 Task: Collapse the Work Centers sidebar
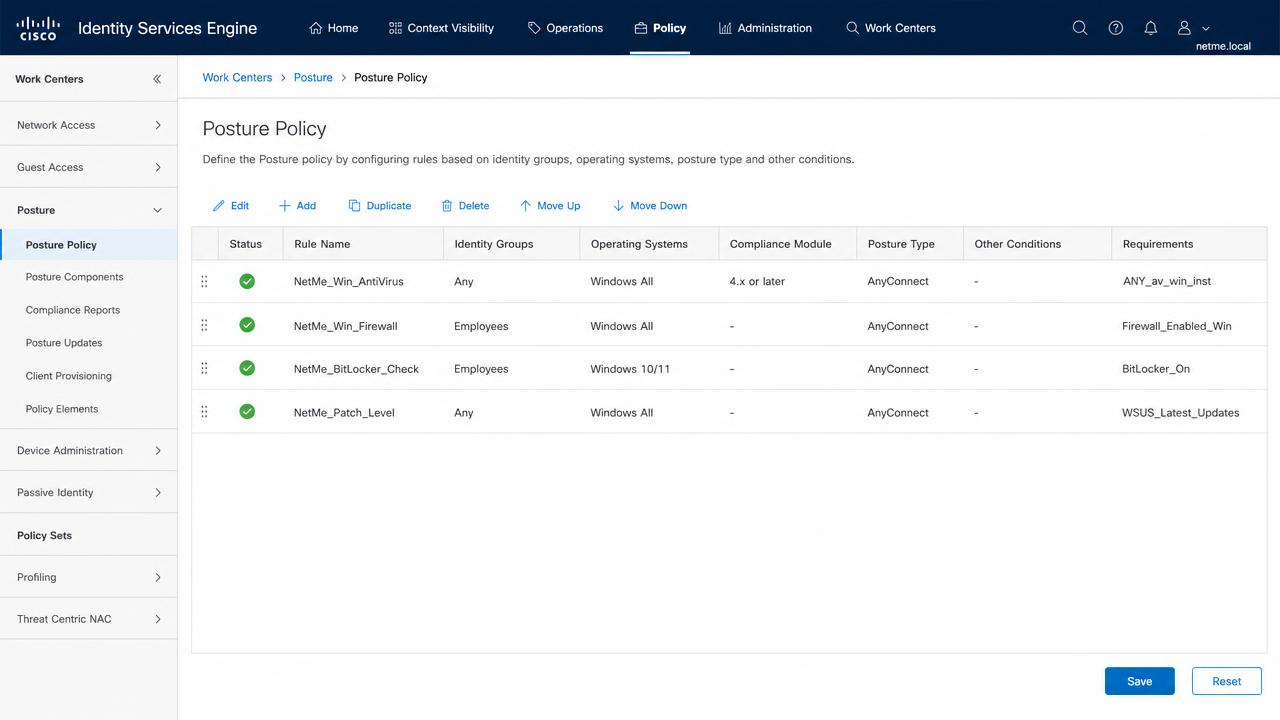click(157, 79)
